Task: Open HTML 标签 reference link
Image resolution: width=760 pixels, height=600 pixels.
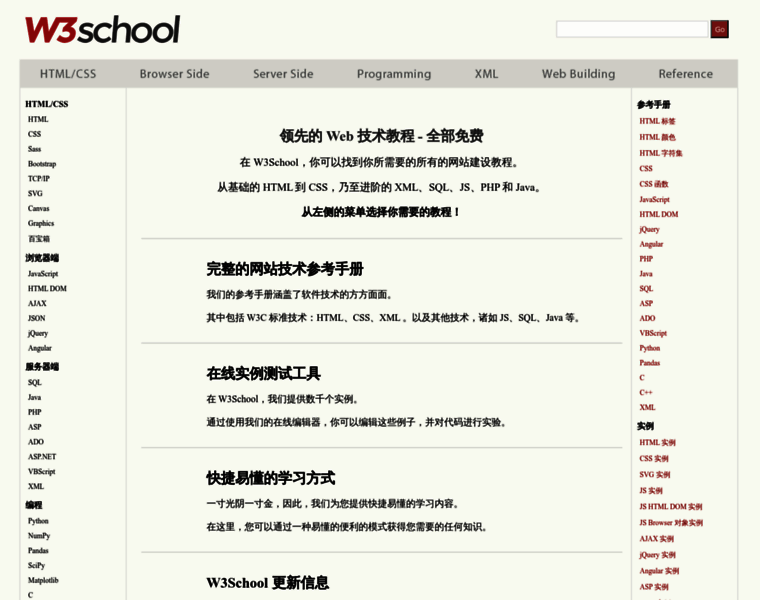Action: point(657,121)
